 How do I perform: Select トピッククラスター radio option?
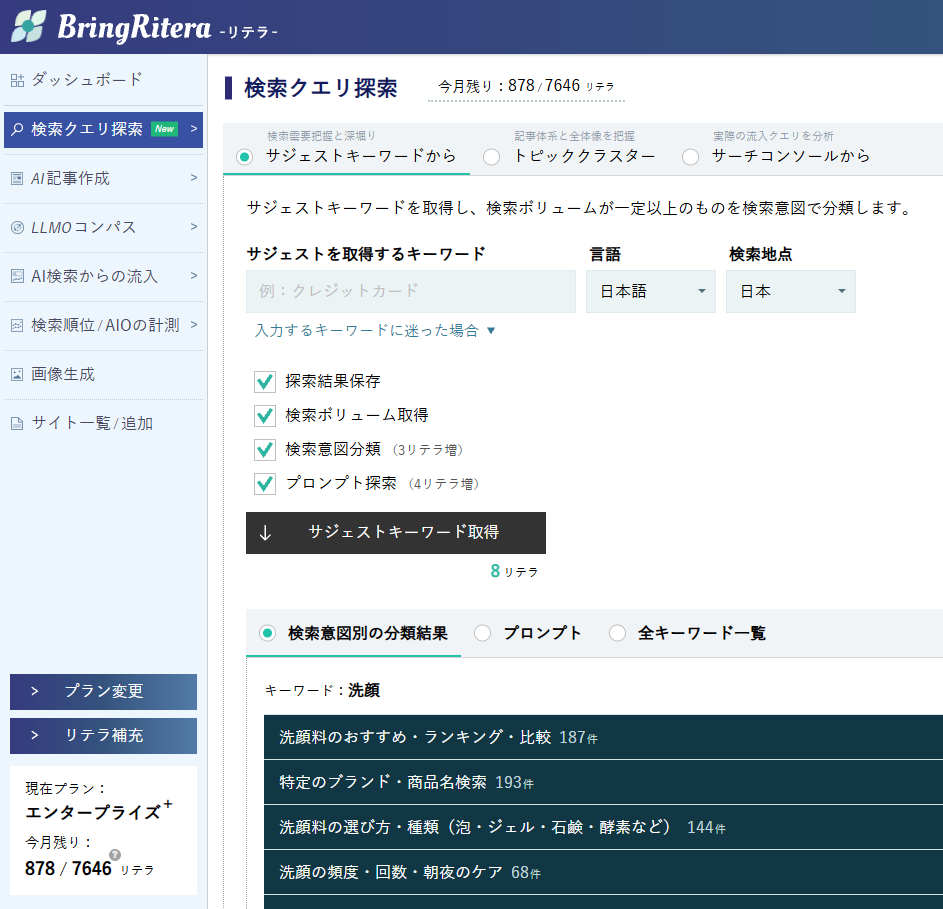pyautogui.click(x=491, y=157)
